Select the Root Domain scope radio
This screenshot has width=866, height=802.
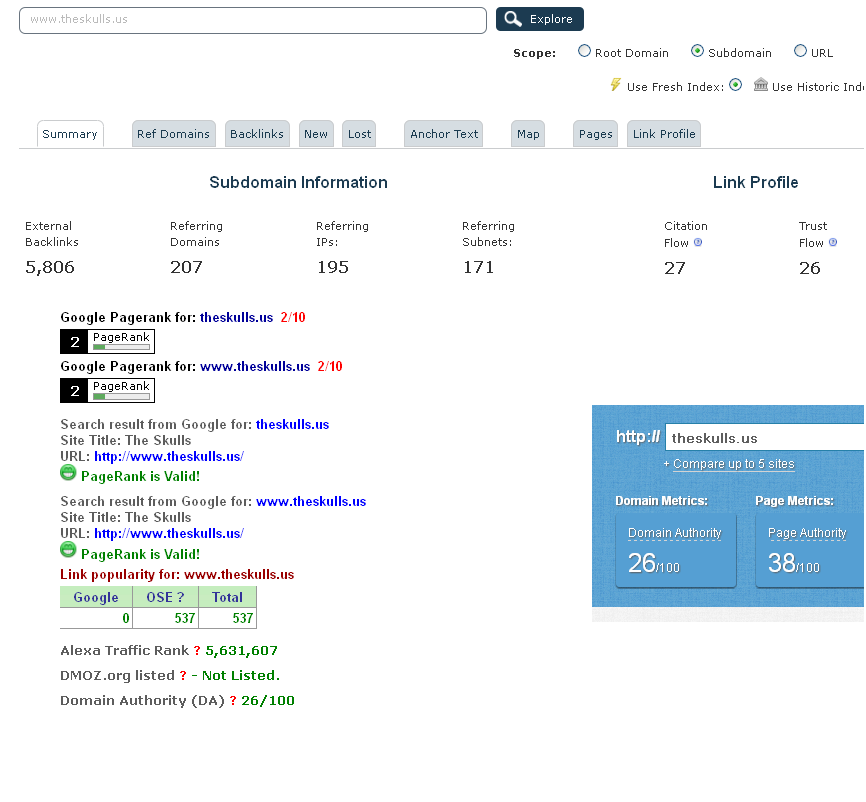pyautogui.click(x=584, y=51)
